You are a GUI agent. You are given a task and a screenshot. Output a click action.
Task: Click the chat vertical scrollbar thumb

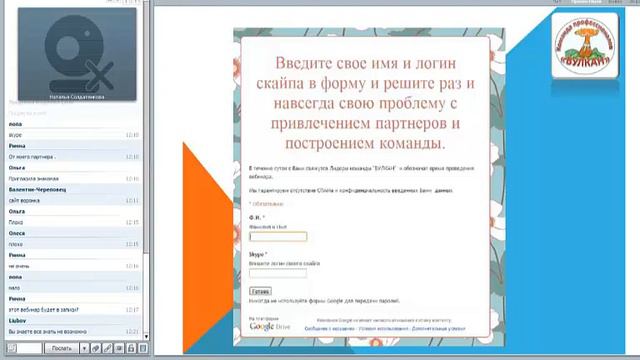[x=146, y=127]
